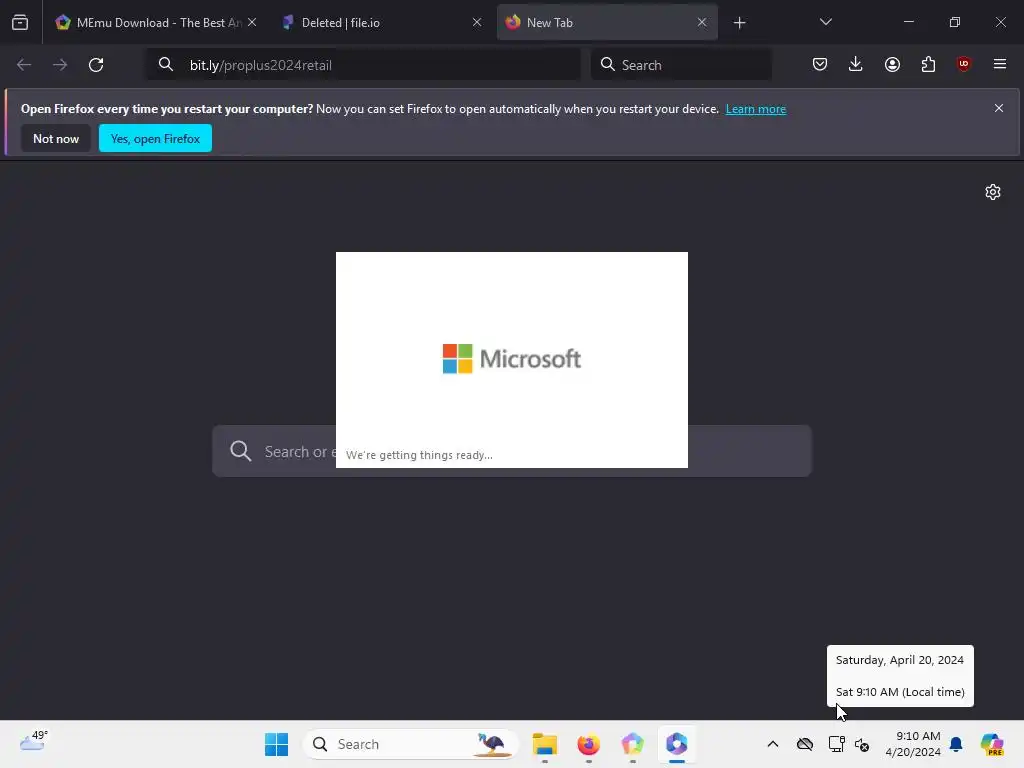Viewport: 1024px width, 768px height.
Task: Open muted volume tray icon
Action: (x=862, y=744)
